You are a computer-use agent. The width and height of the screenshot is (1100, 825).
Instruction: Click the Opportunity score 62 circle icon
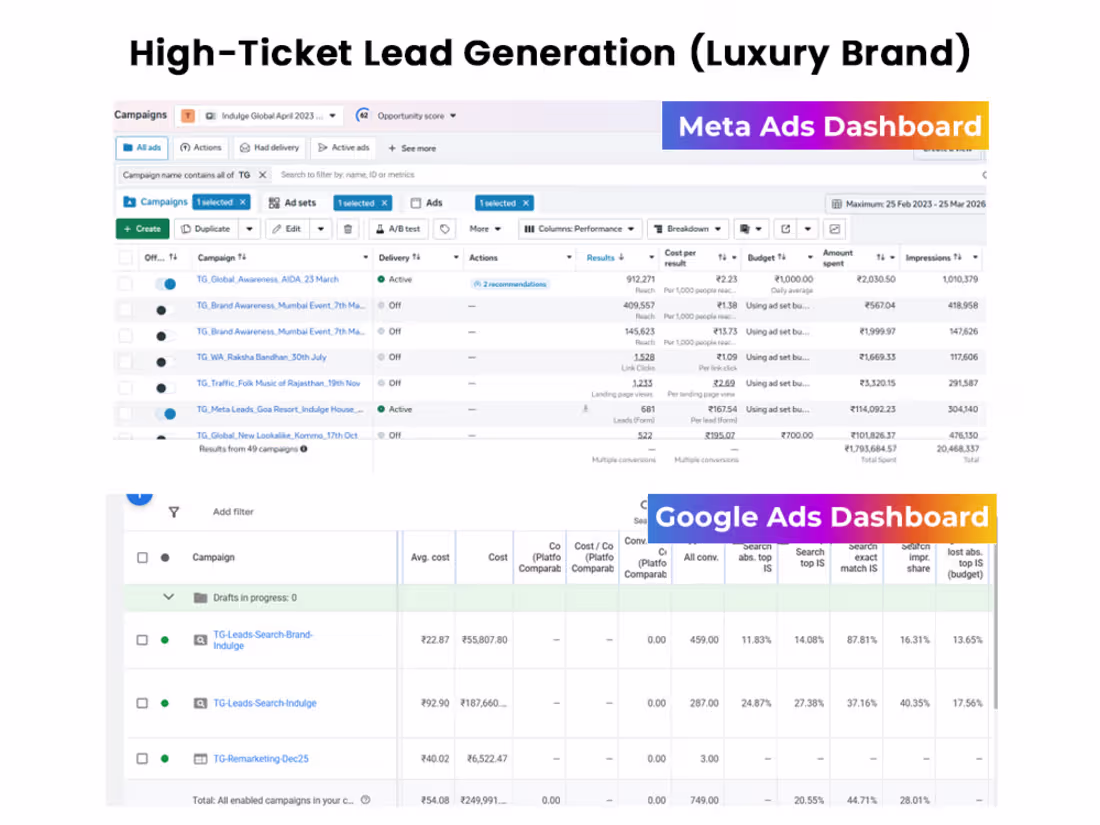pyautogui.click(x=363, y=115)
